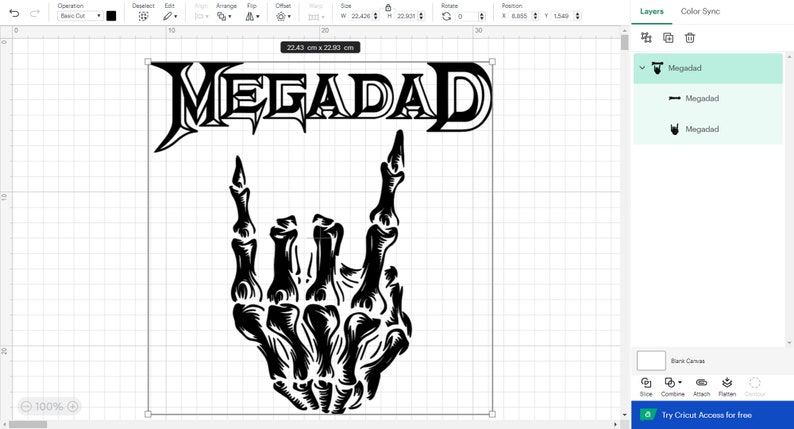Click the Blank Canvas swatch
794x429 pixels.
[651, 361]
